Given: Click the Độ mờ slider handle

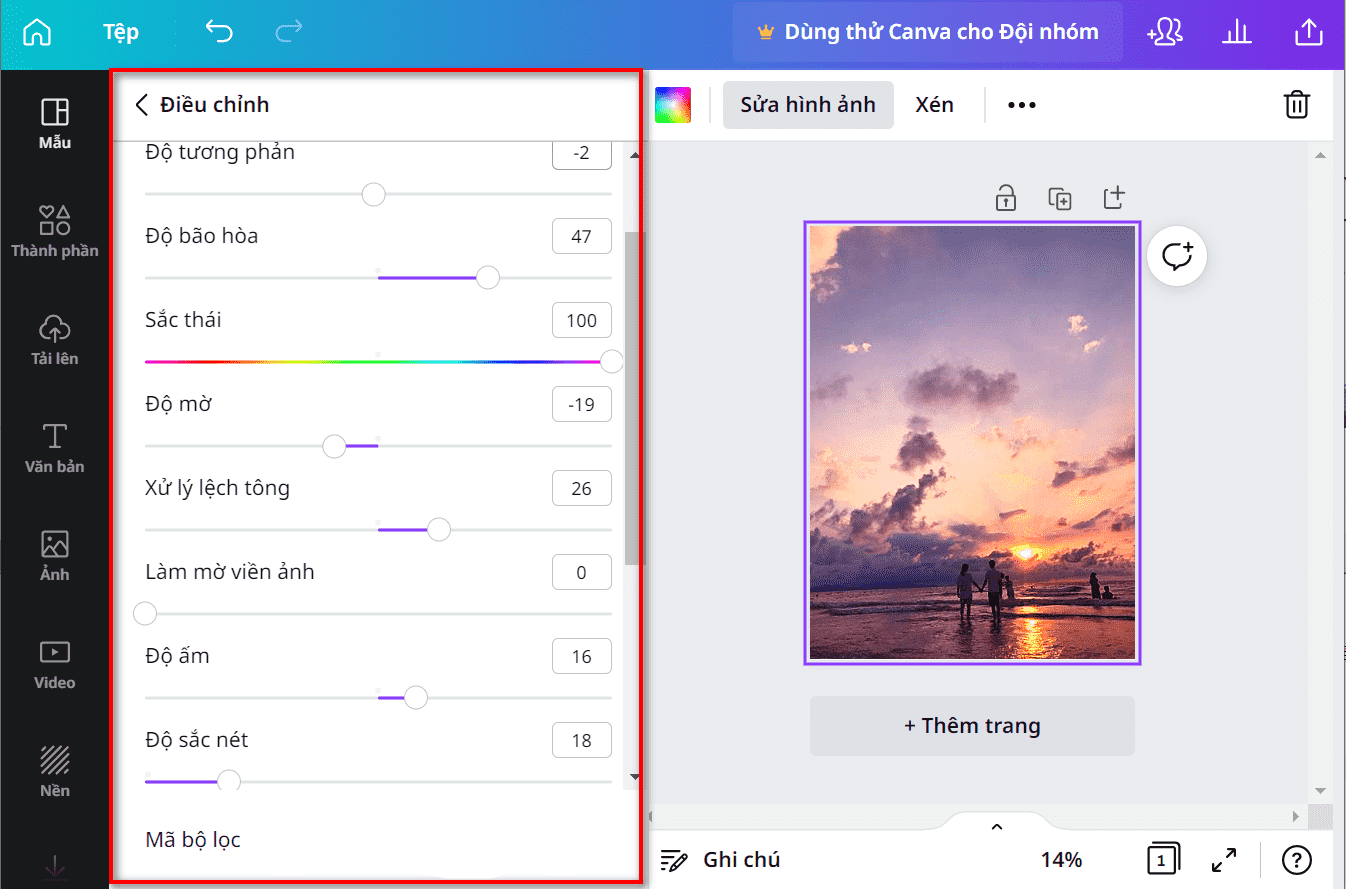Looking at the screenshot, I should [x=335, y=446].
